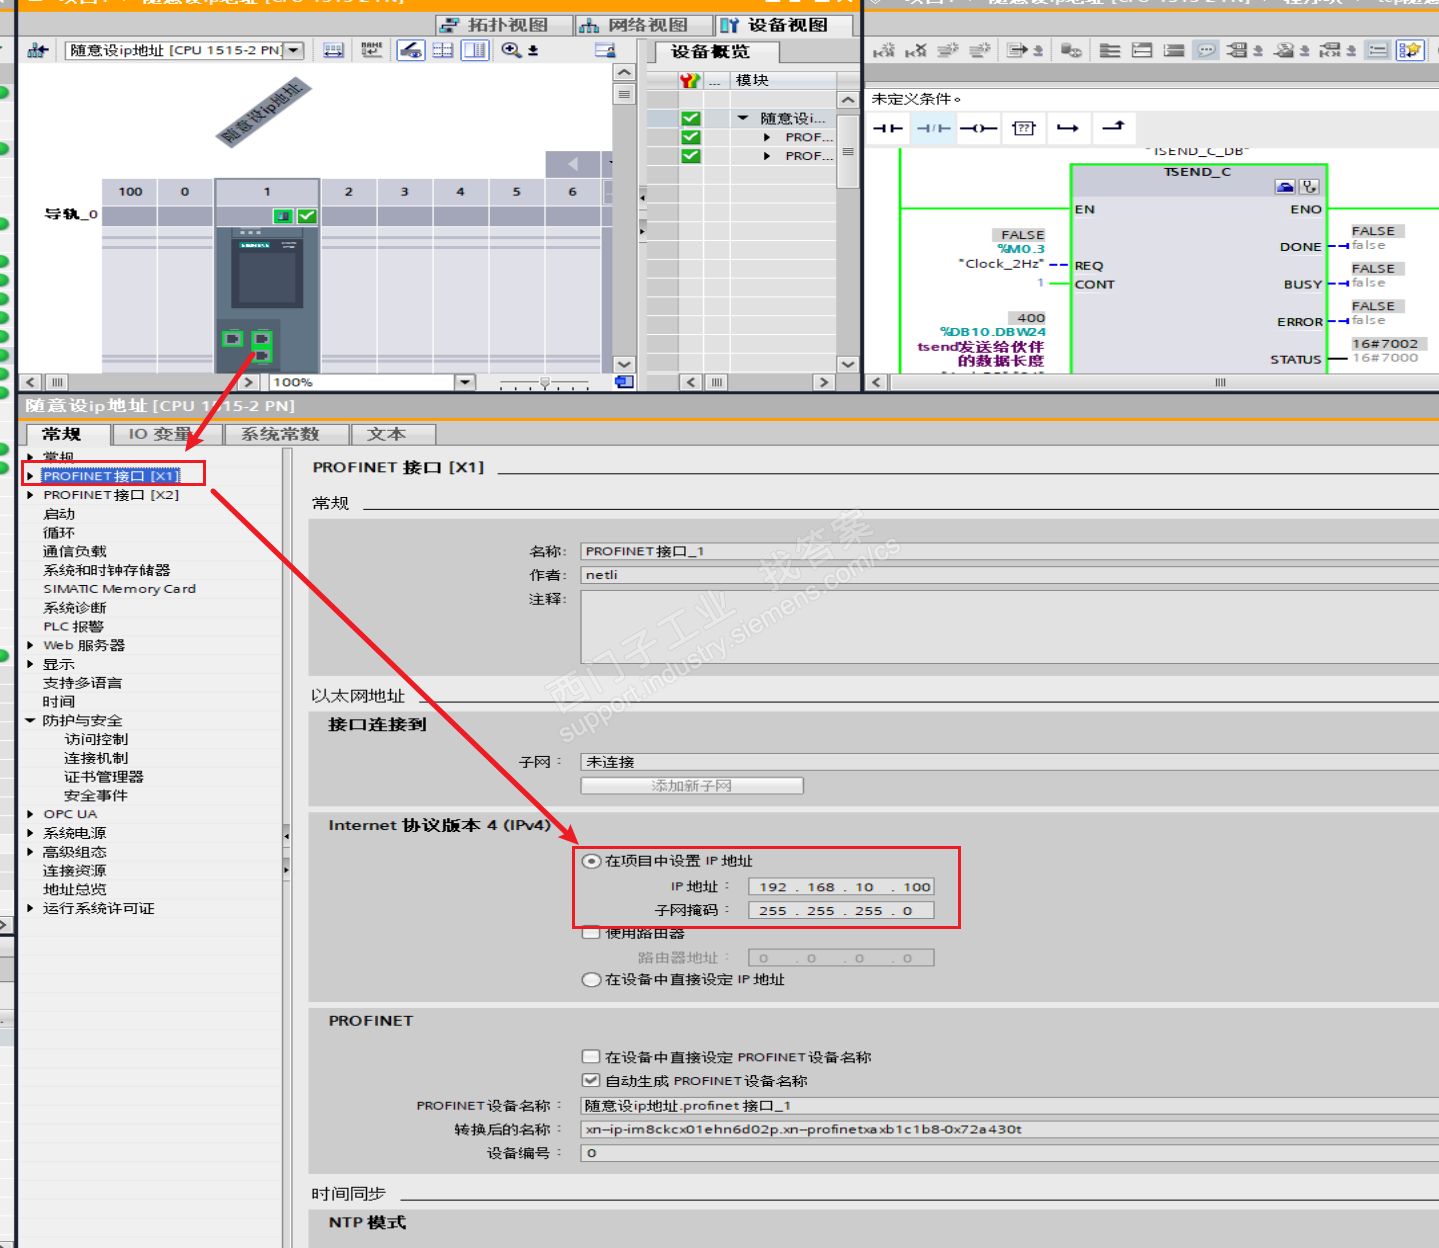Screen dimensions: 1439x1248
Task: Insert an empty box instruction
Action: pyautogui.click(x=1023, y=128)
